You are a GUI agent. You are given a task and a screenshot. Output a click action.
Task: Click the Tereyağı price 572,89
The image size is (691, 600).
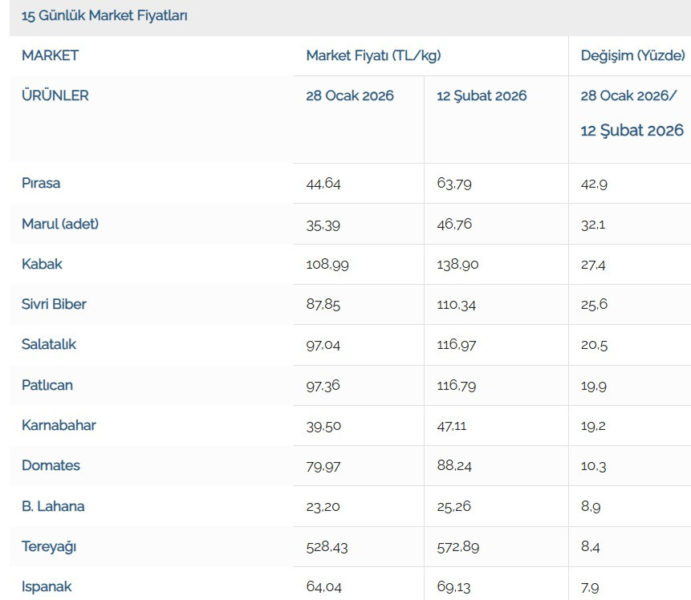pyautogui.click(x=455, y=547)
